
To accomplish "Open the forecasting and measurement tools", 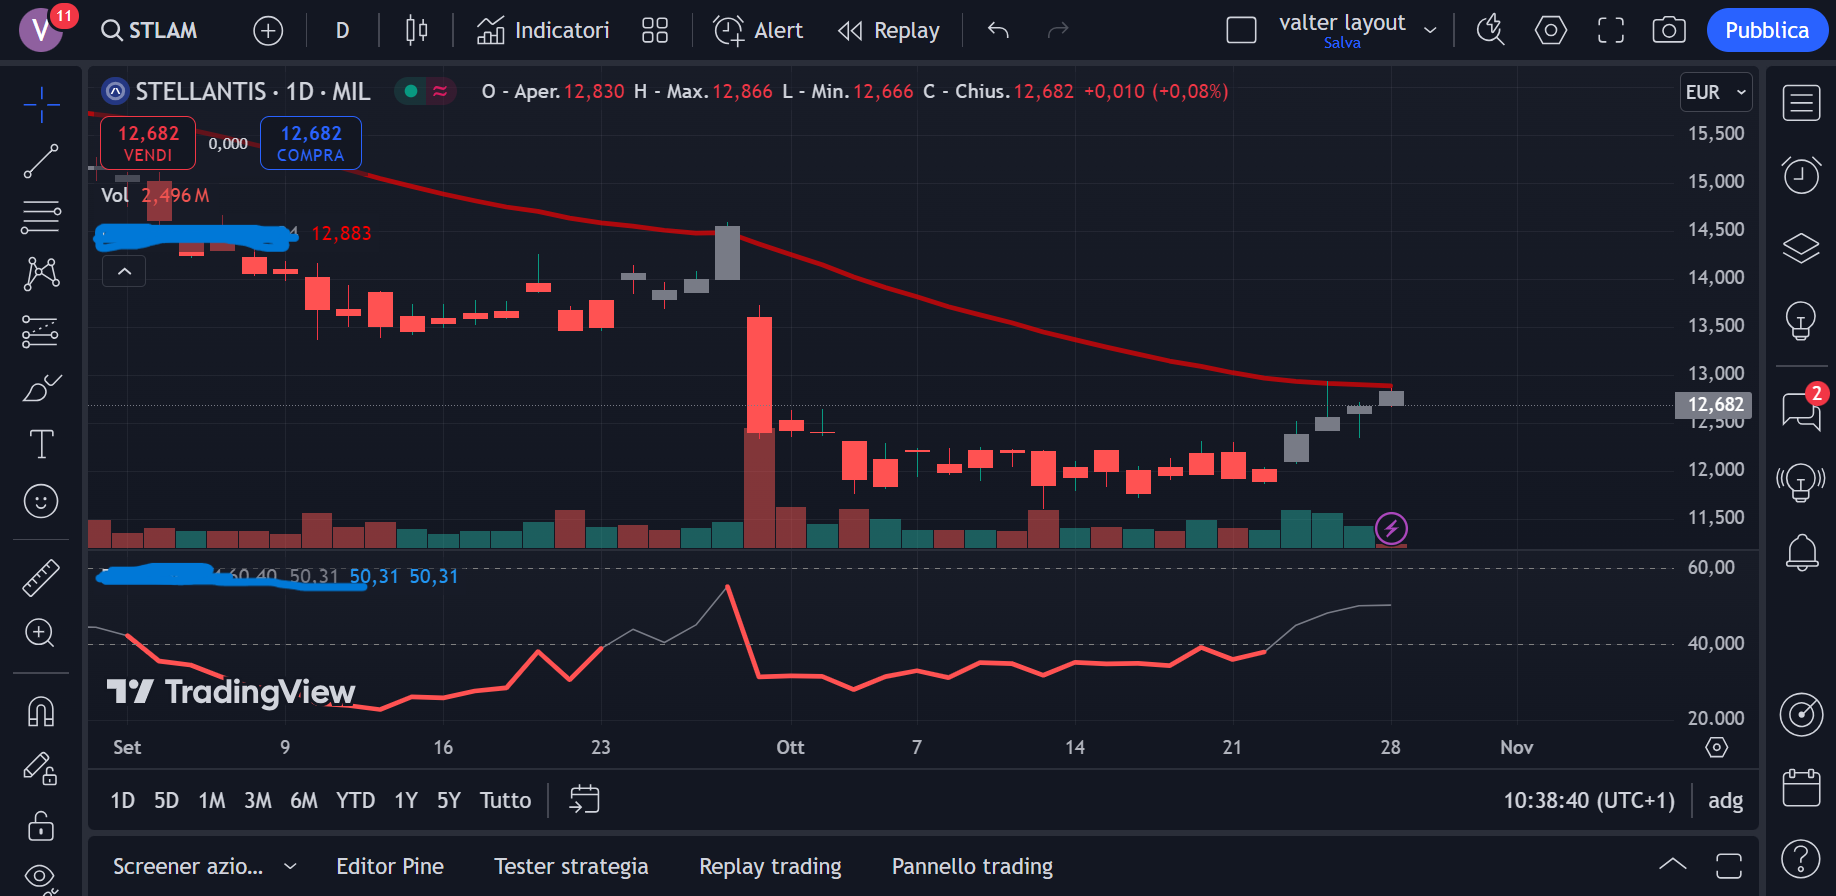I will click(41, 331).
